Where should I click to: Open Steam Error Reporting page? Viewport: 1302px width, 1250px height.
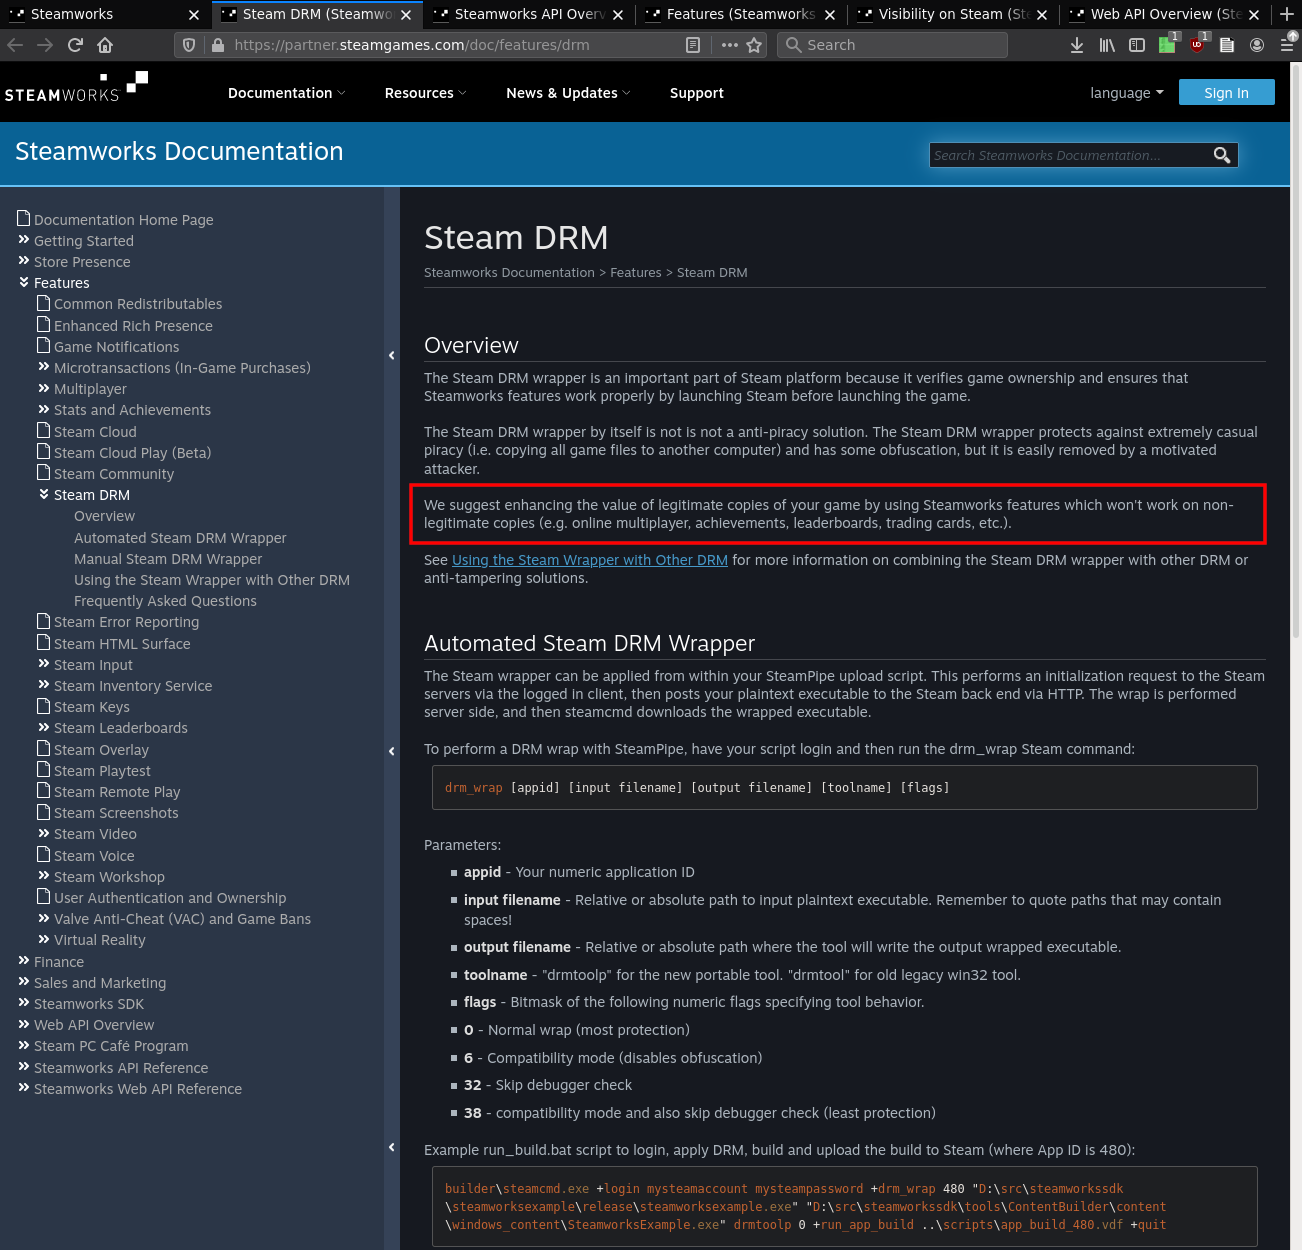pyautogui.click(x=126, y=622)
